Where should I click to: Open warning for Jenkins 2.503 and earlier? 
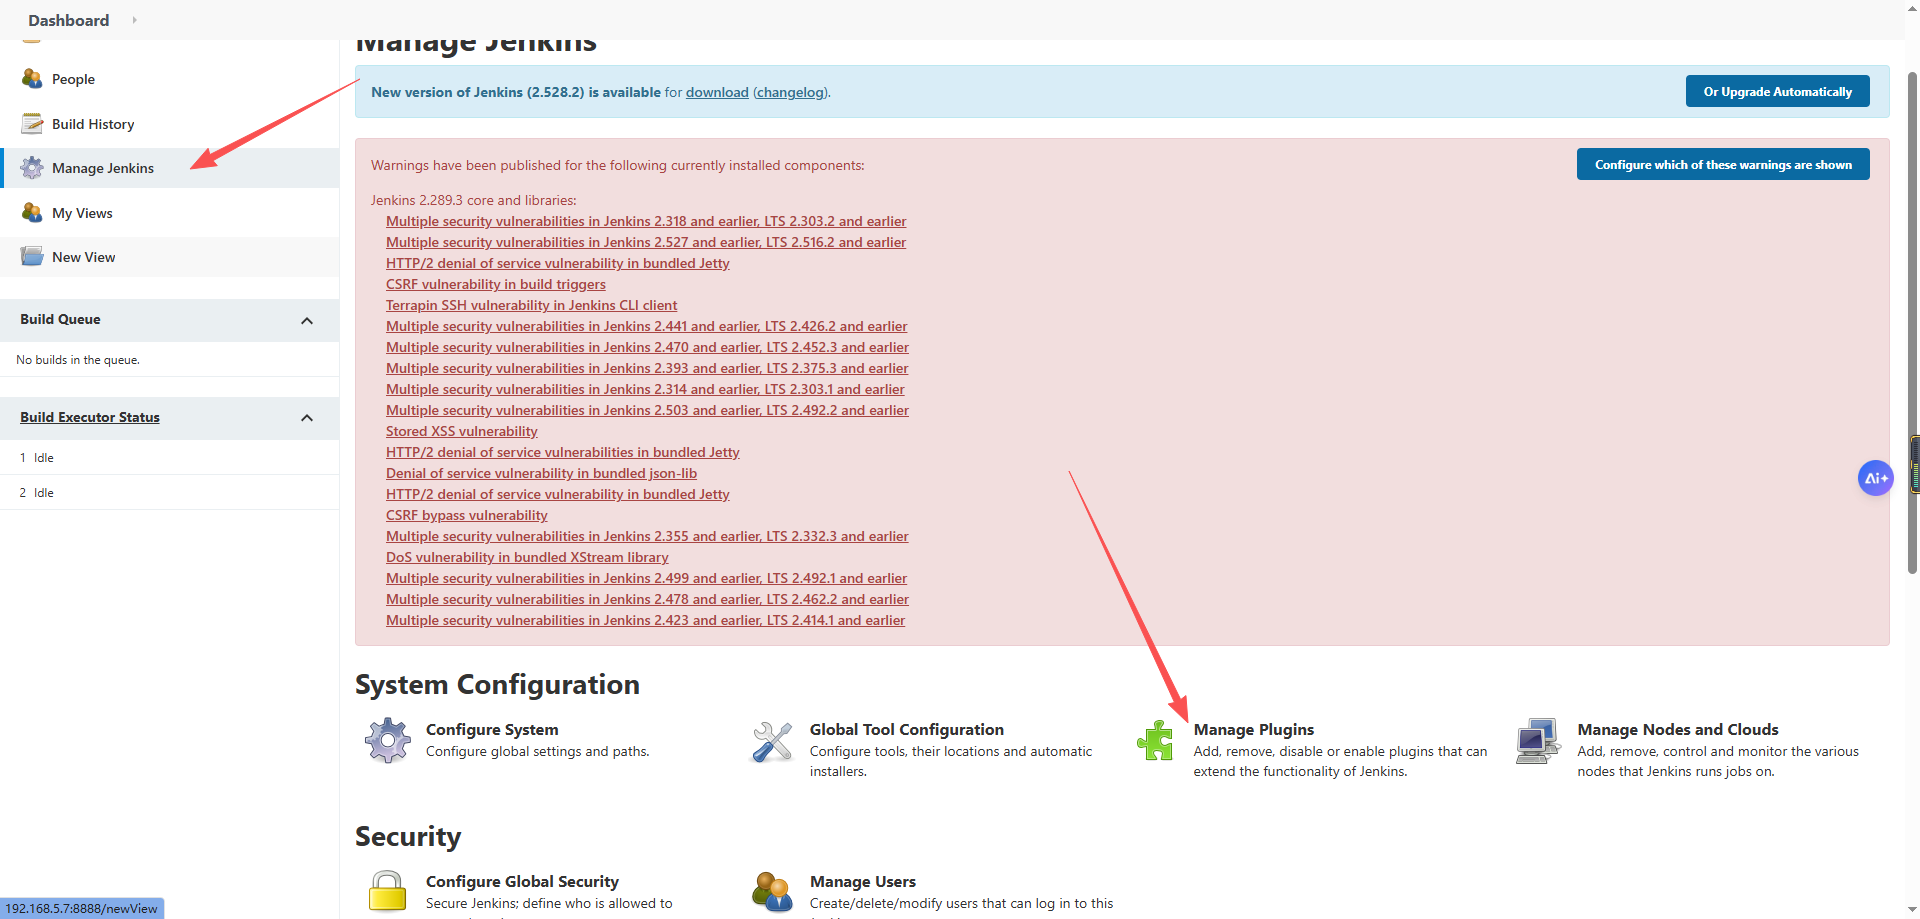pyautogui.click(x=647, y=410)
